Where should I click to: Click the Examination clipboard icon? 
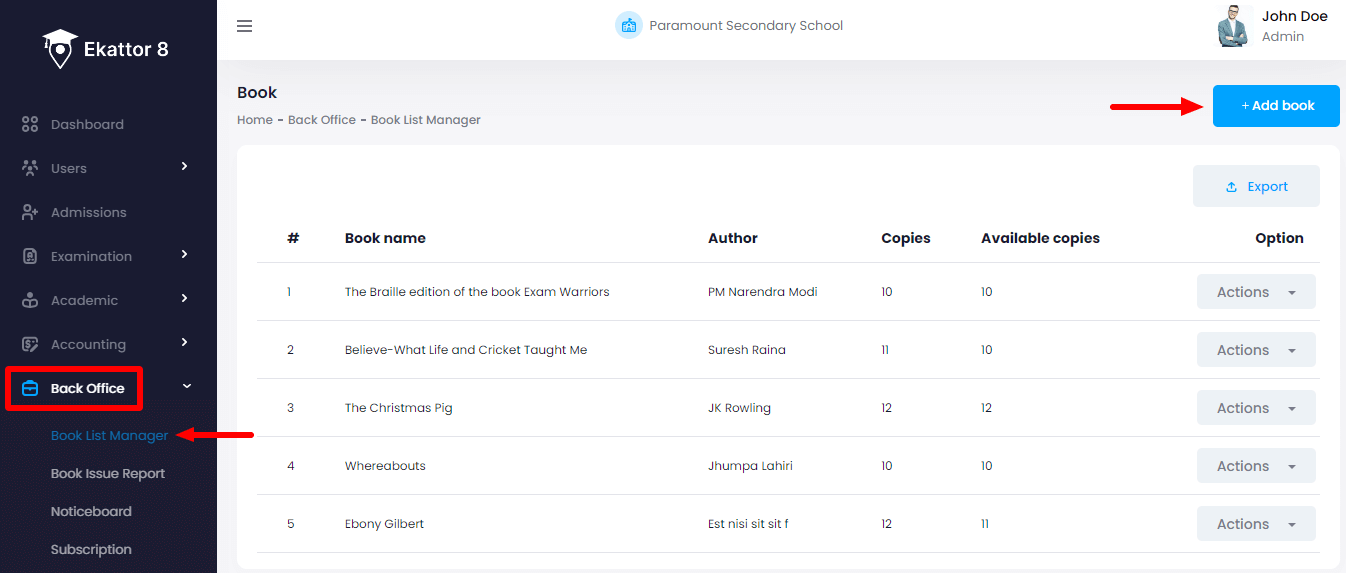(x=30, y=256)
